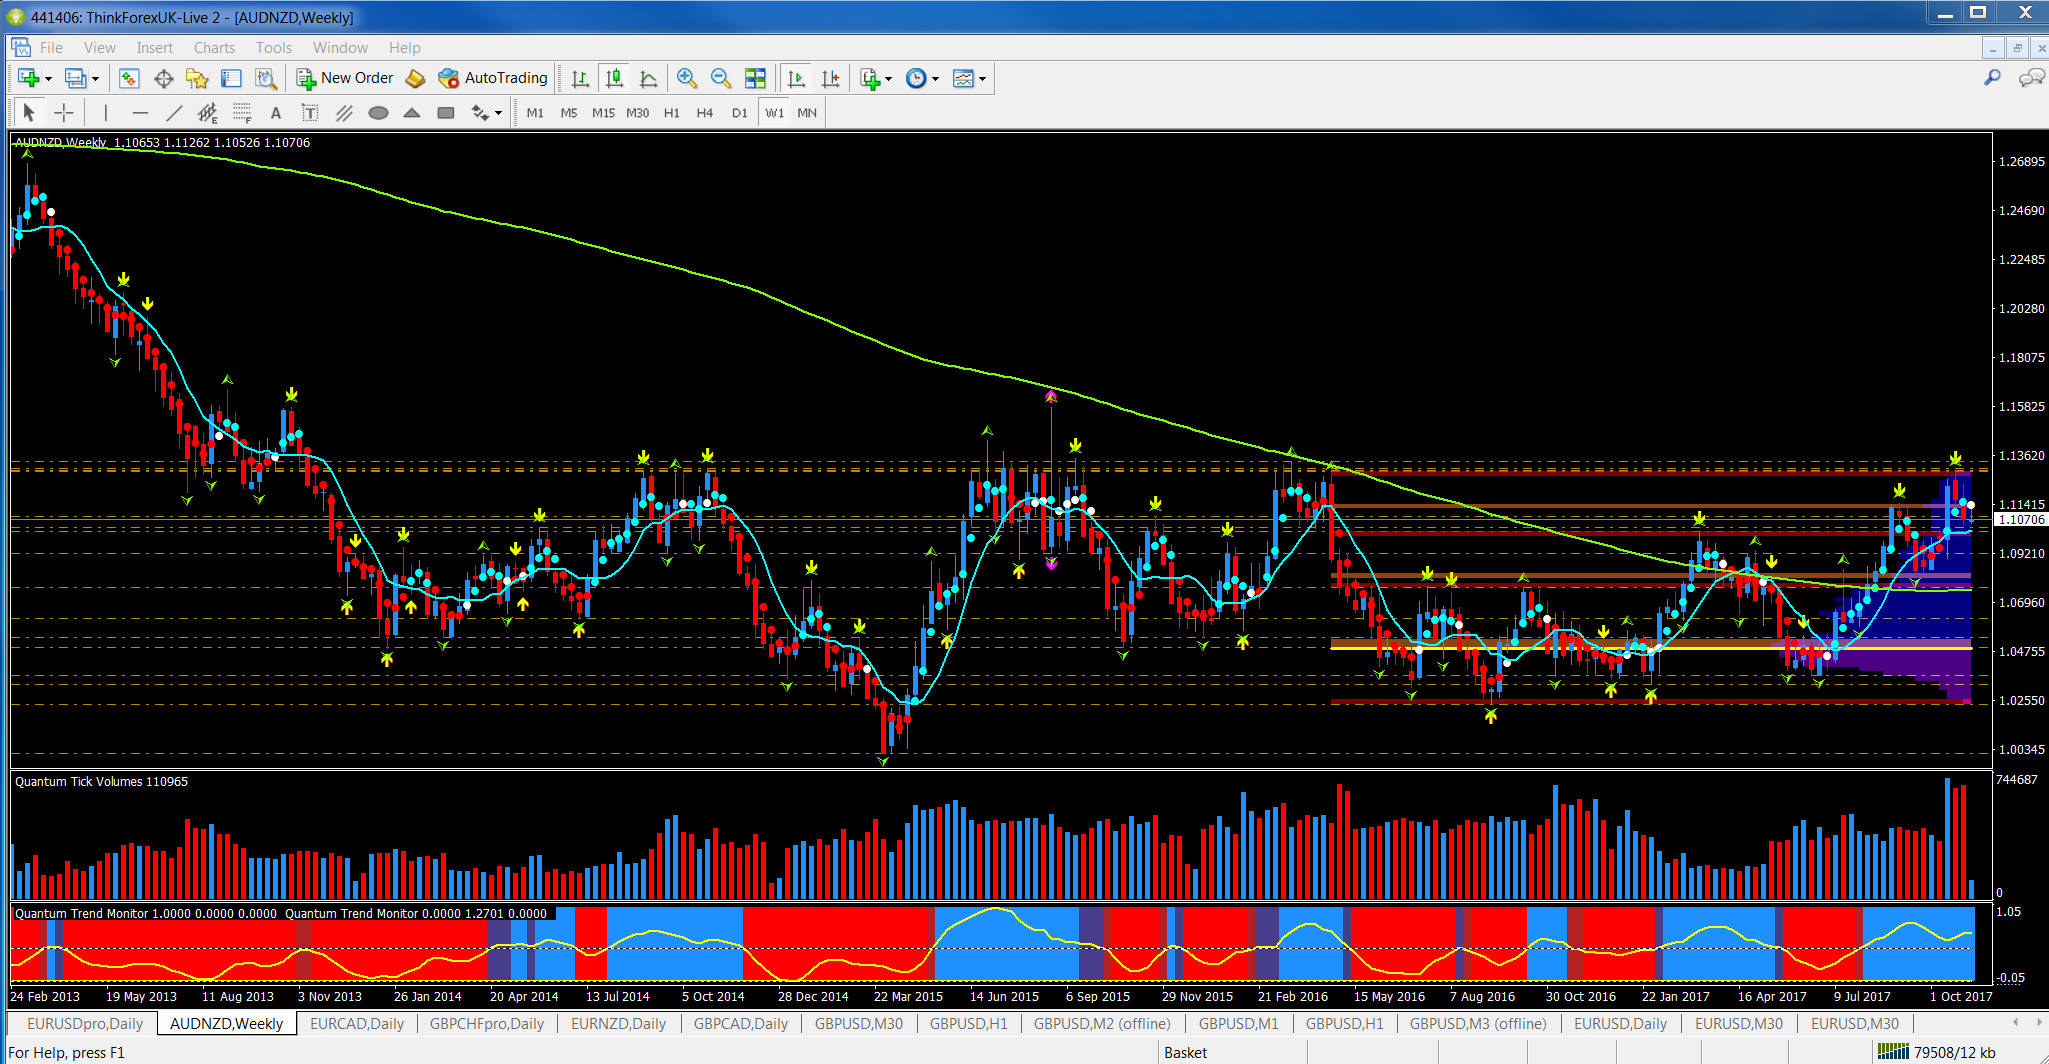This screenshot has width=2049, height=1064.
Task: Select the Equidistant Channel tool
Action: 208,112
